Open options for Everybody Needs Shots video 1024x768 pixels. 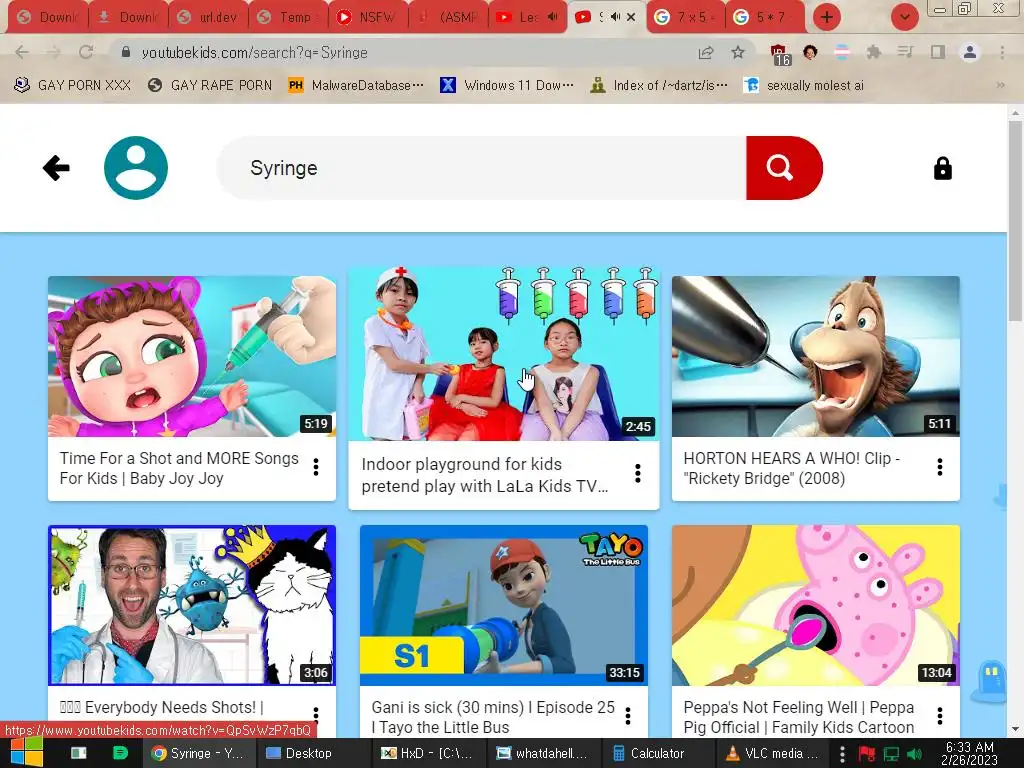coord(316,715)
